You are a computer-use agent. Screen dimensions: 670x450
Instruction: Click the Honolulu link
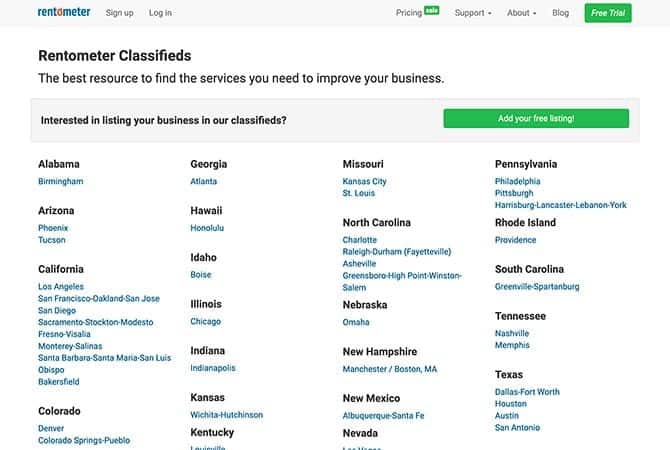click(207, 228)
